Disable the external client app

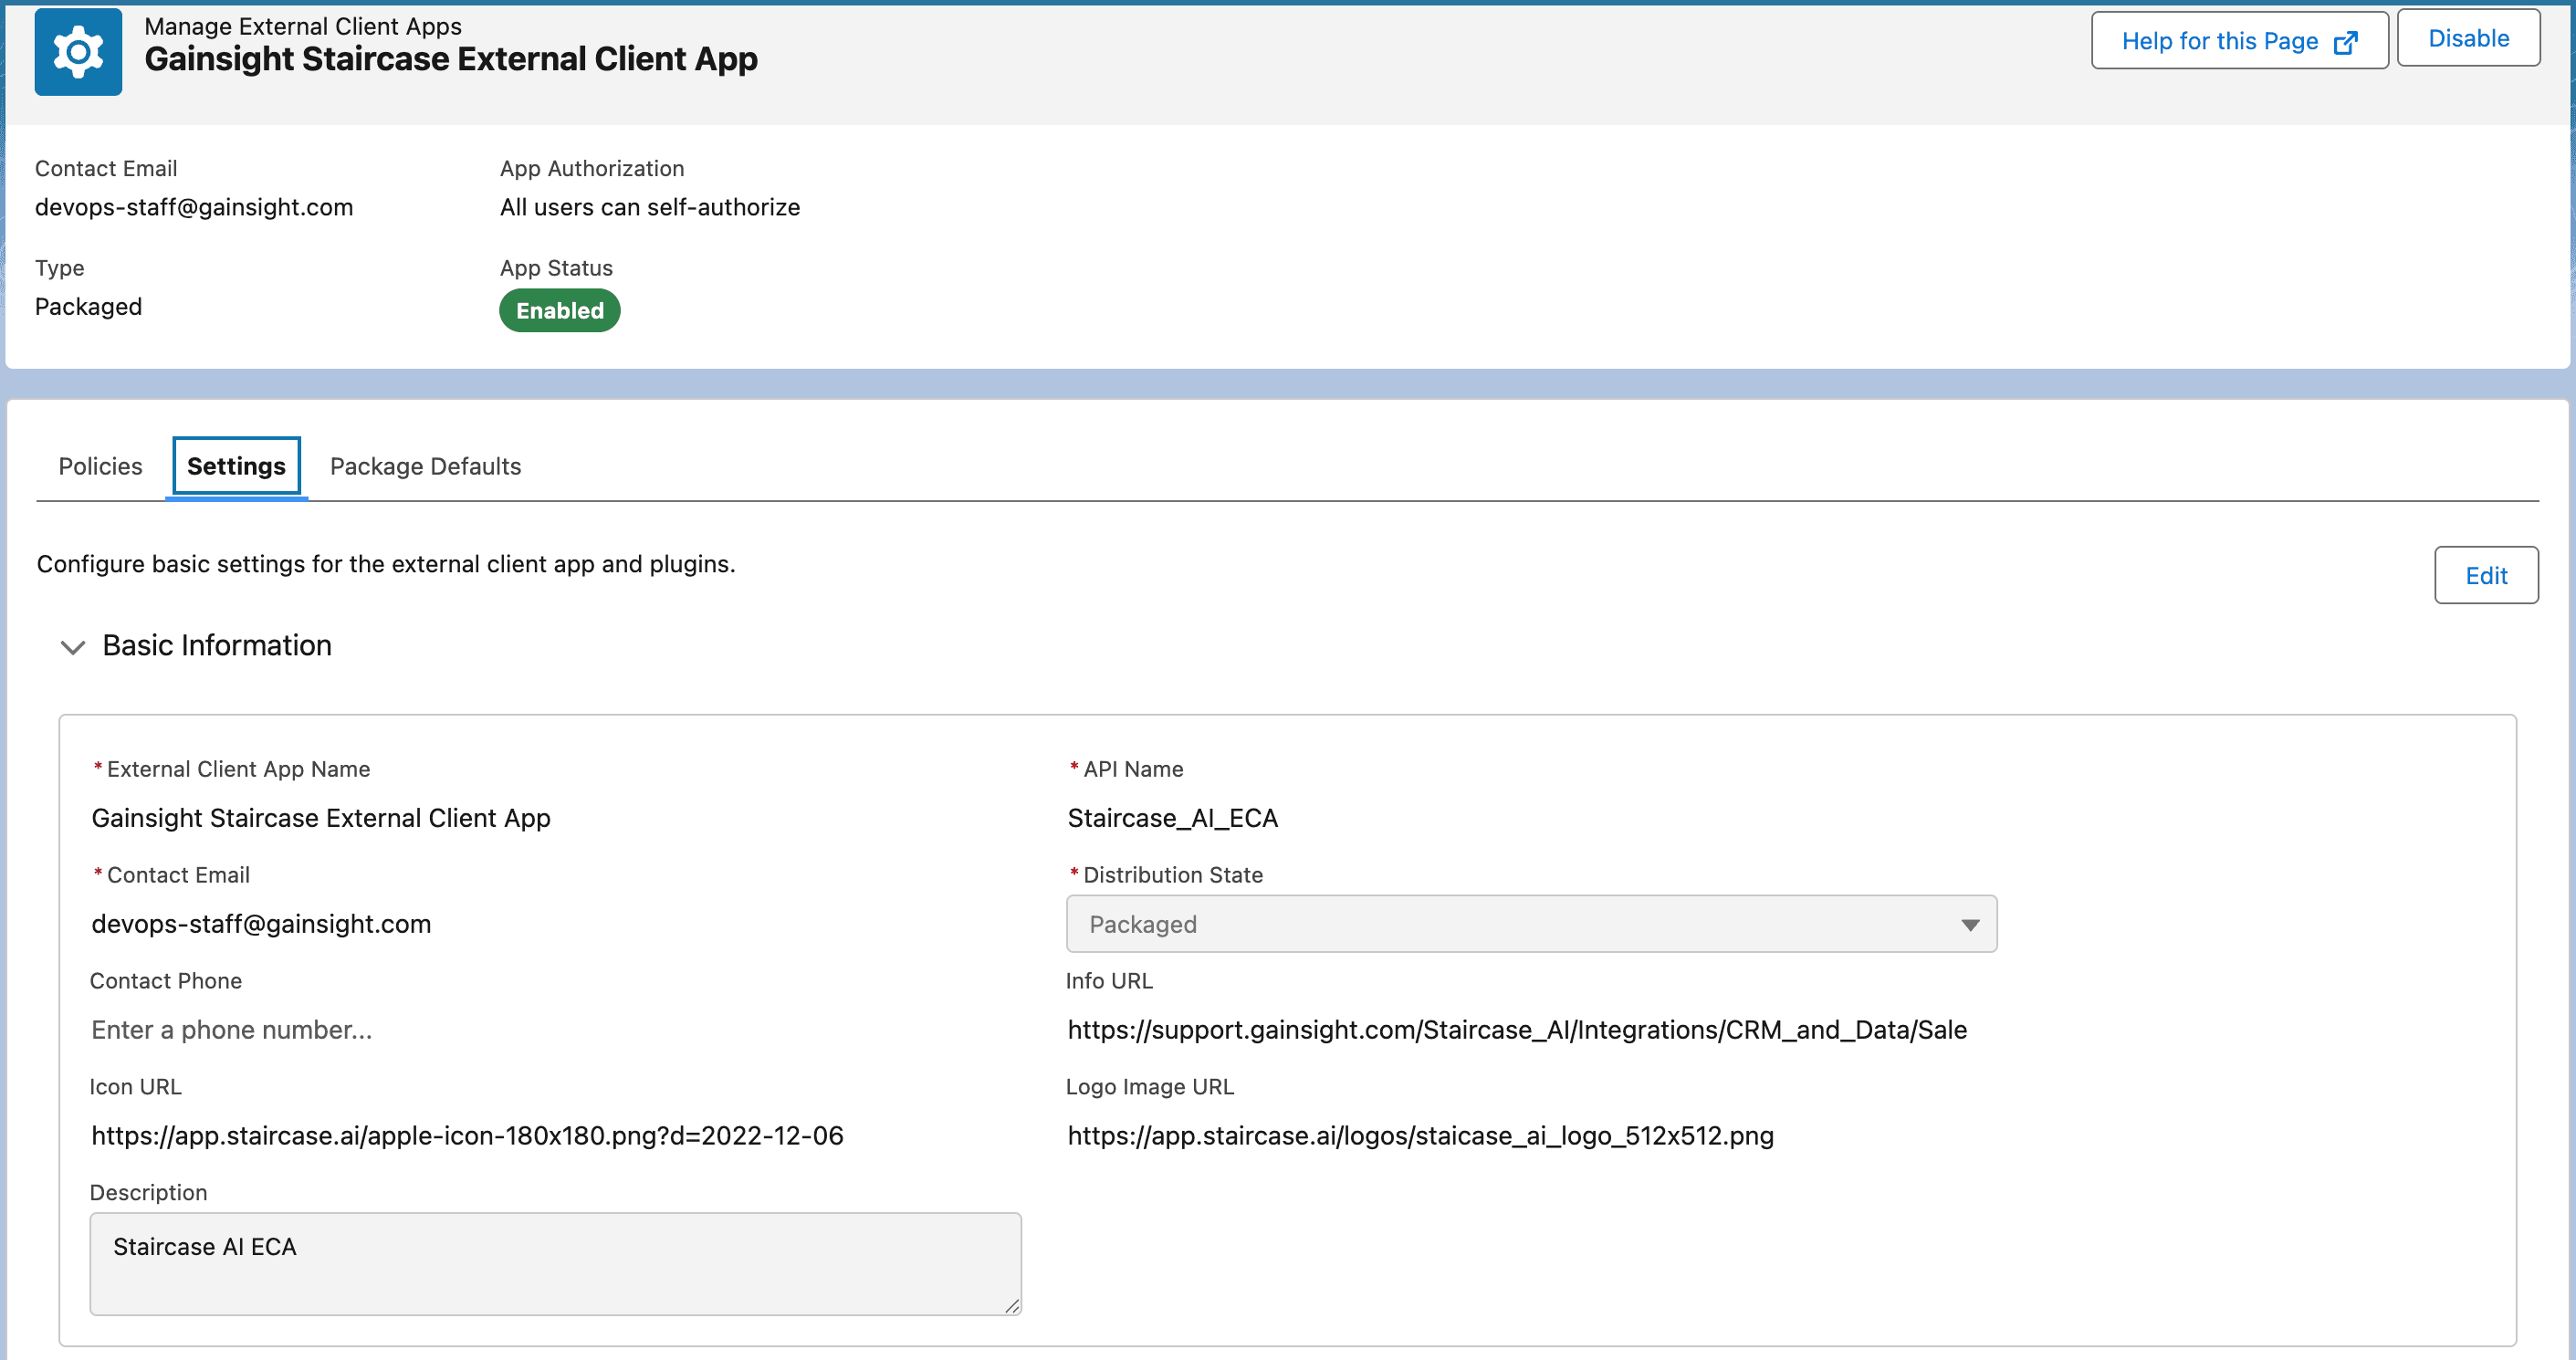click(x=2468, y=39)
